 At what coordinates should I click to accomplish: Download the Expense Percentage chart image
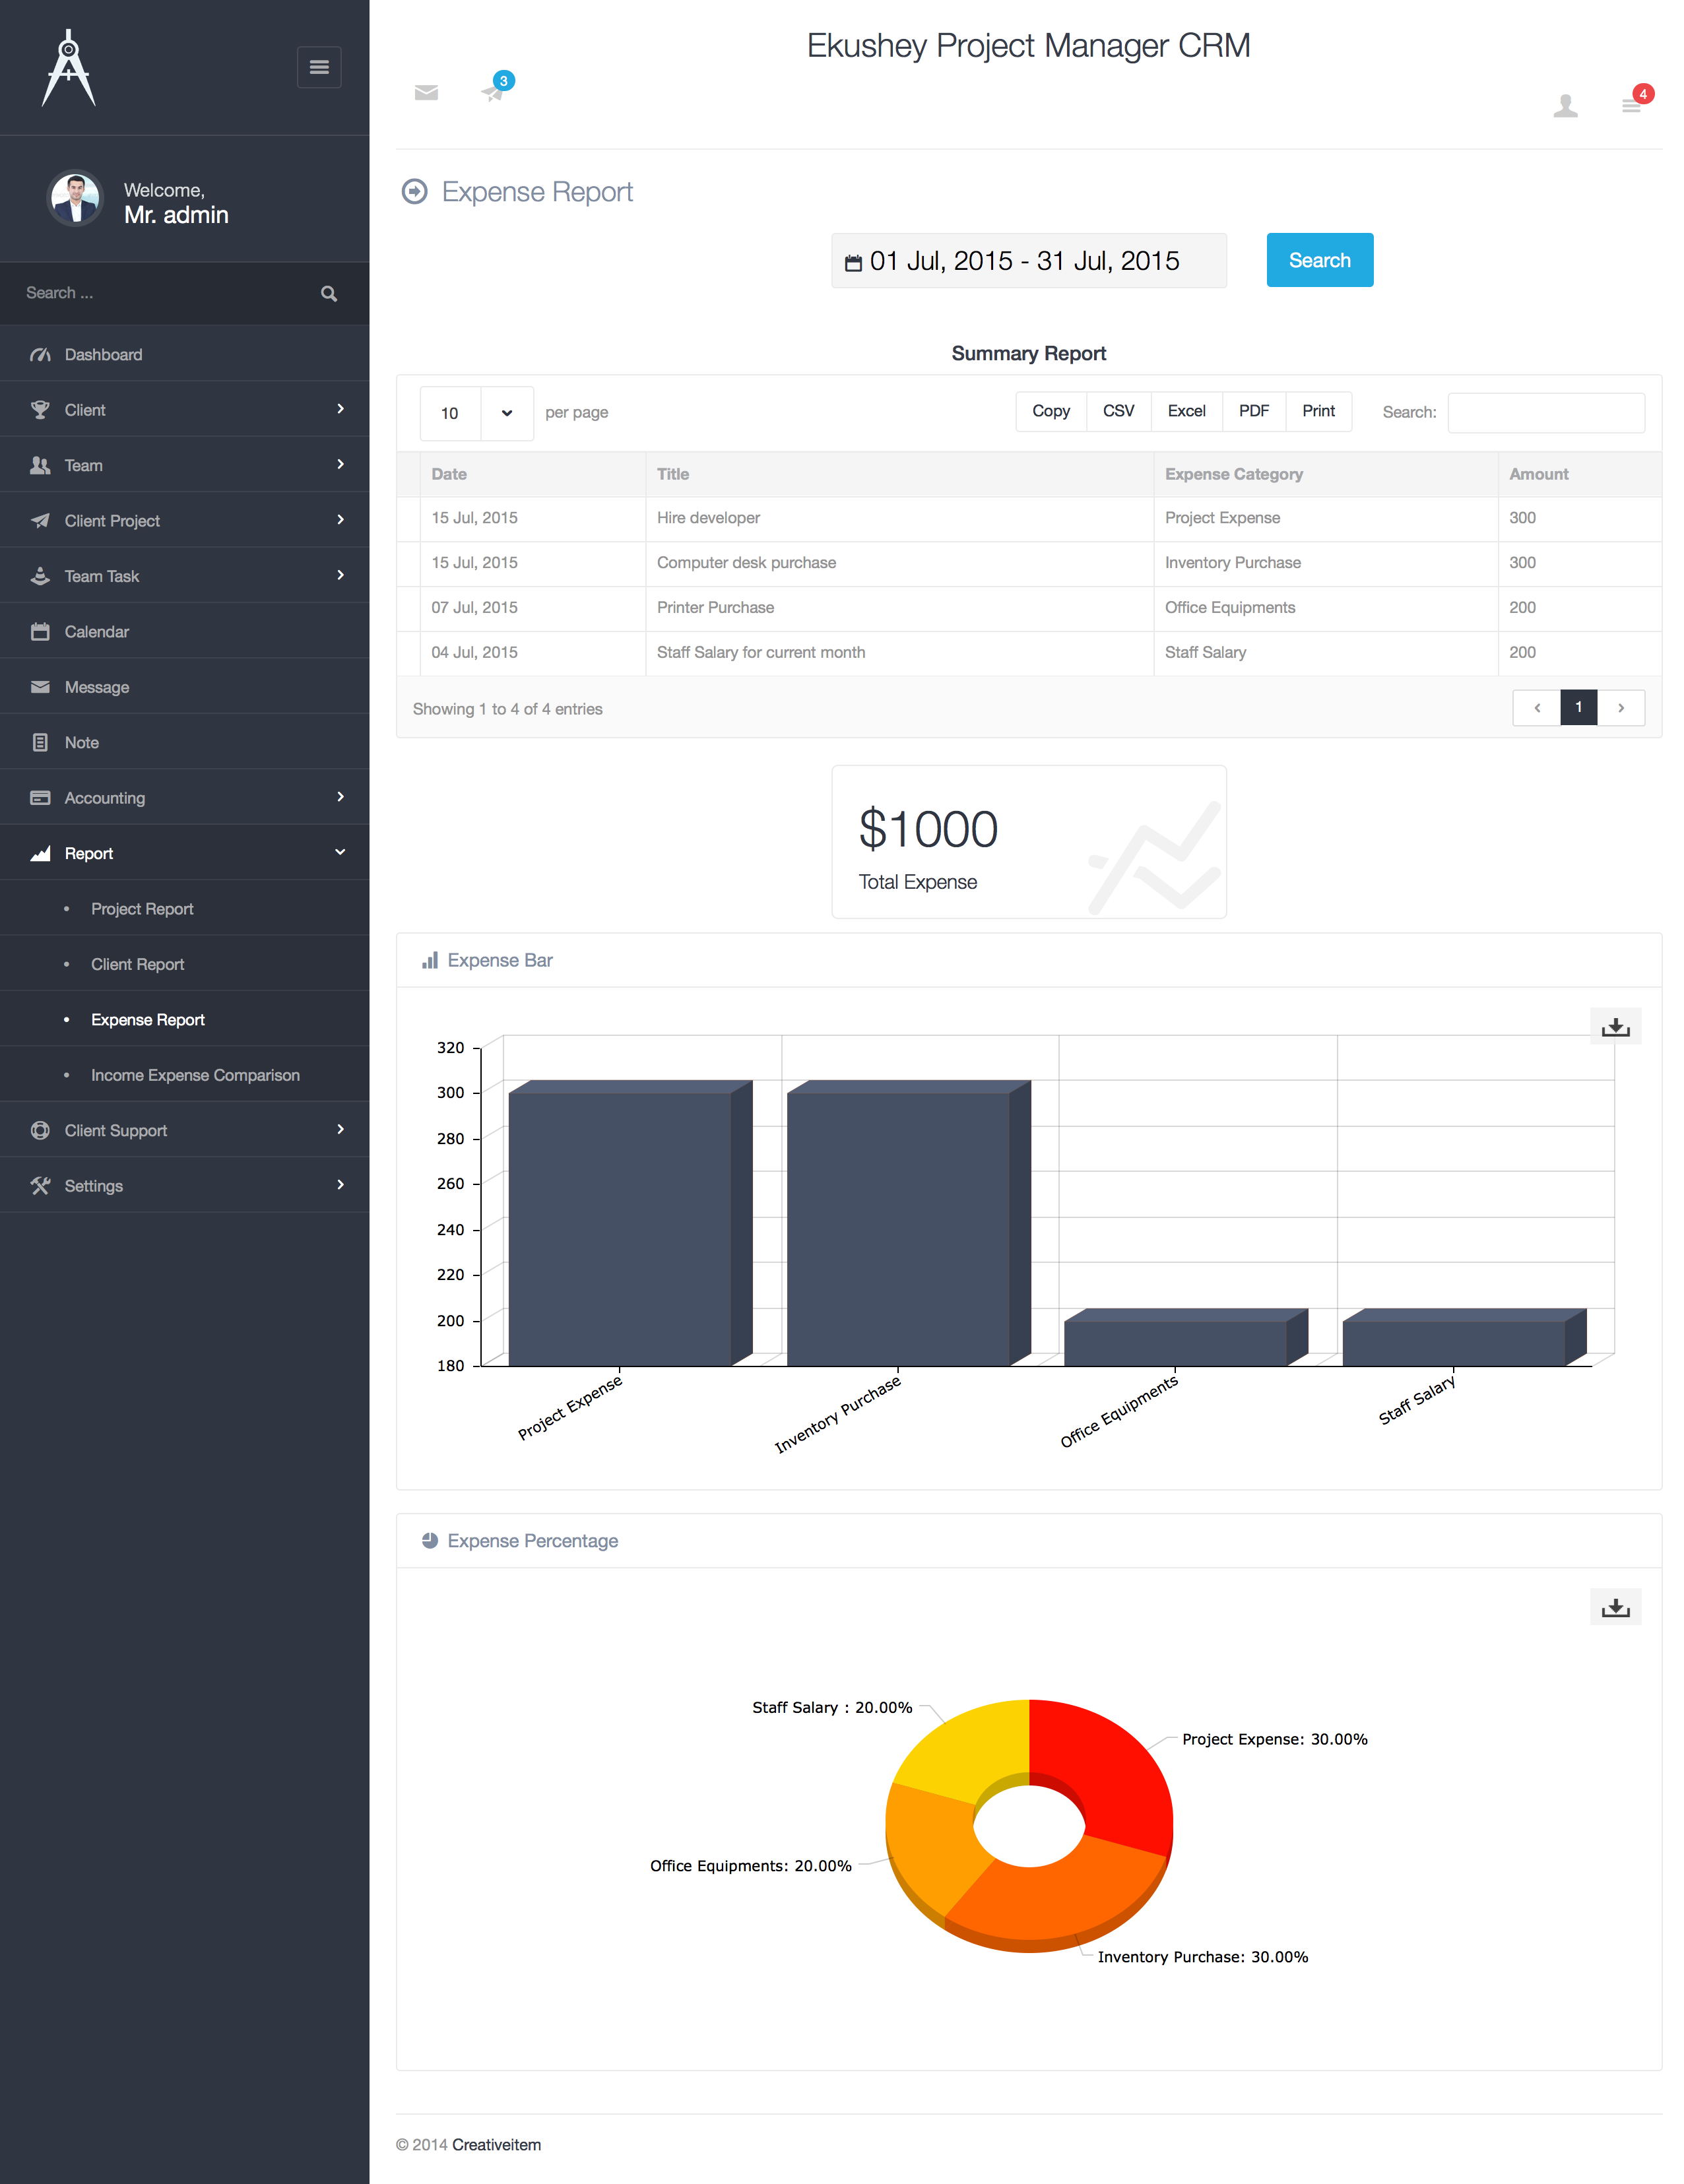coord(1615,1607)
